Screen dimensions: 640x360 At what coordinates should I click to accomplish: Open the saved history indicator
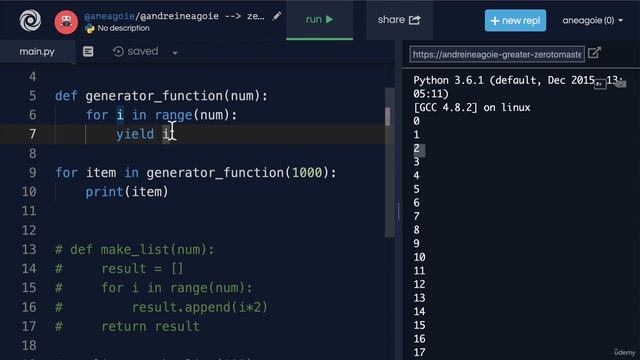136,51
